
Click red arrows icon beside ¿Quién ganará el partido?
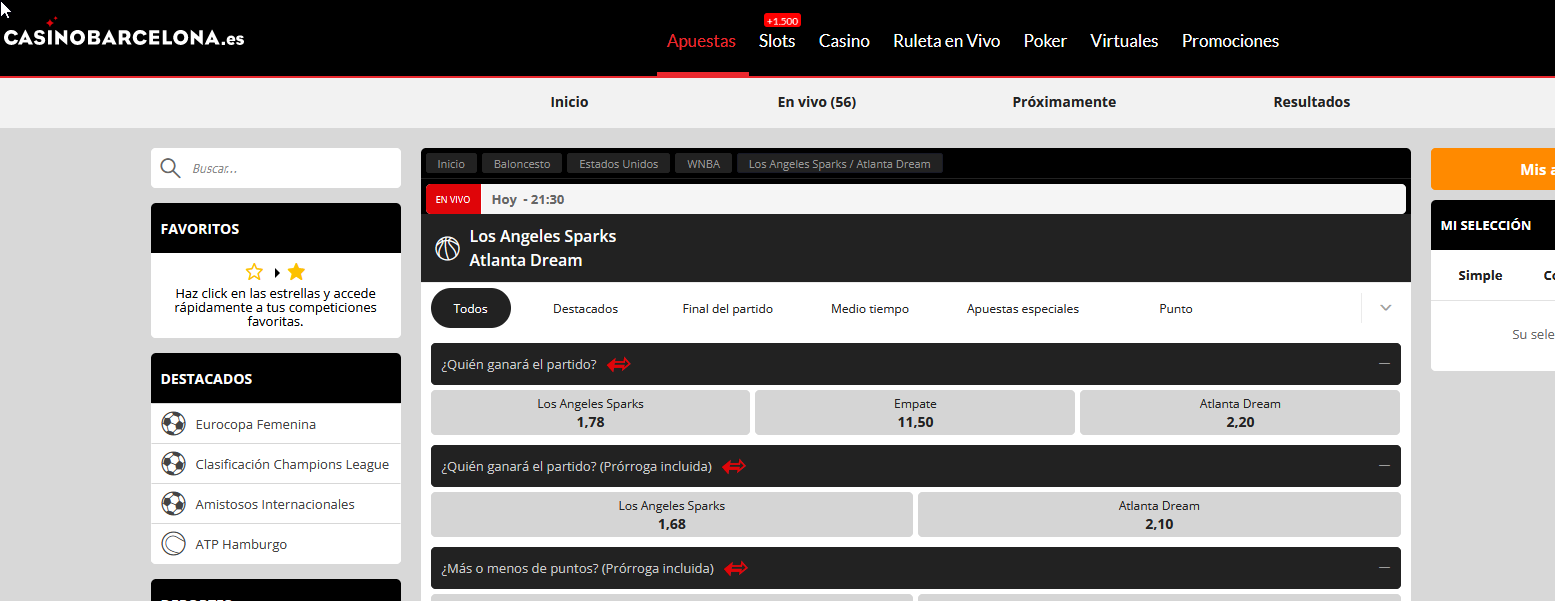click(619, 364)
